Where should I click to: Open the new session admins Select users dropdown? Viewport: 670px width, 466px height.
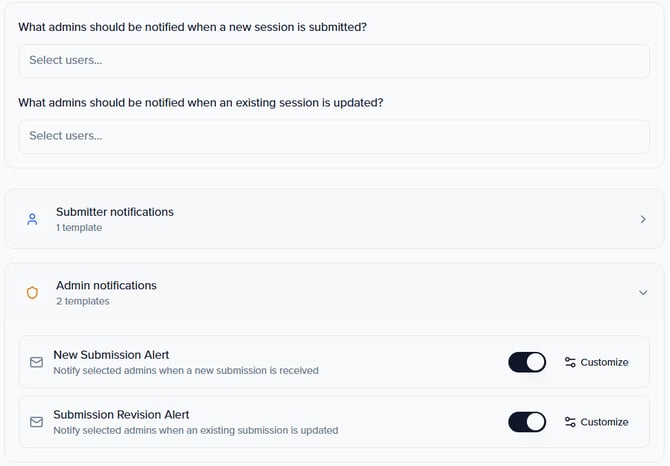pos(334,60)
